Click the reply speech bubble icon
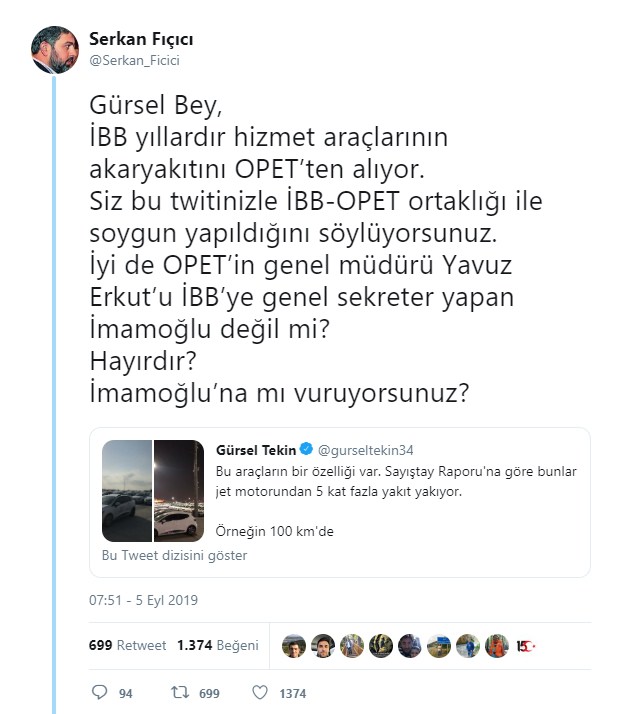The image size is (618, 714). coord(99,692)
